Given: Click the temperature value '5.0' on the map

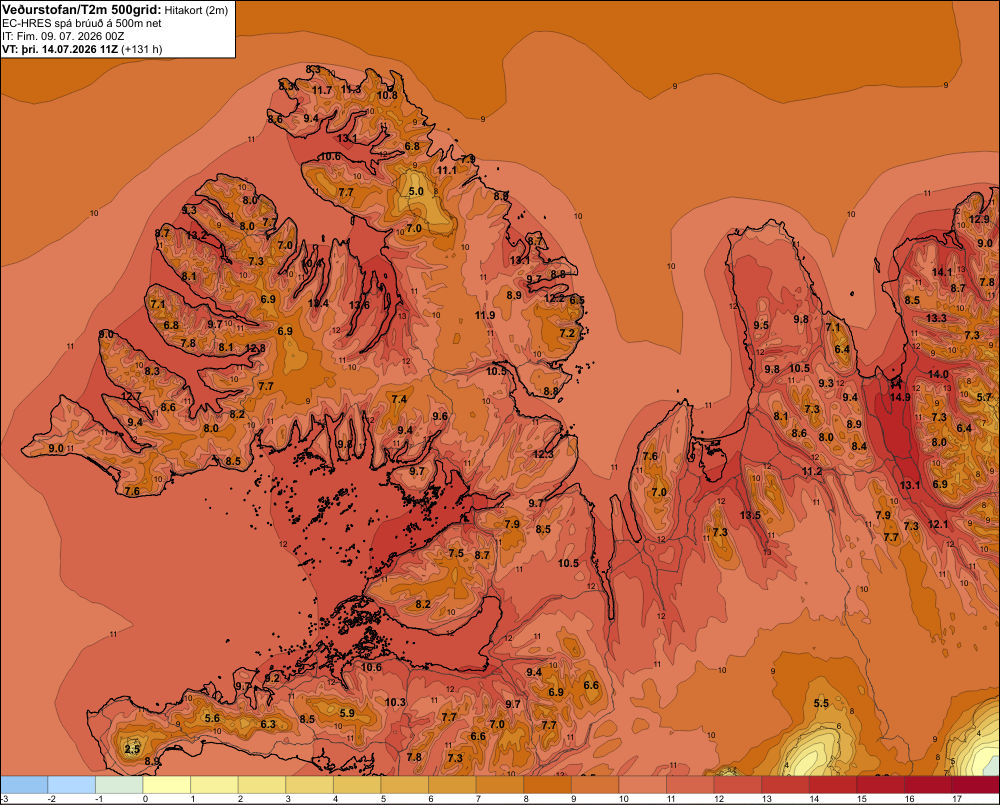Looking at the screenshot, I should 416,191.
